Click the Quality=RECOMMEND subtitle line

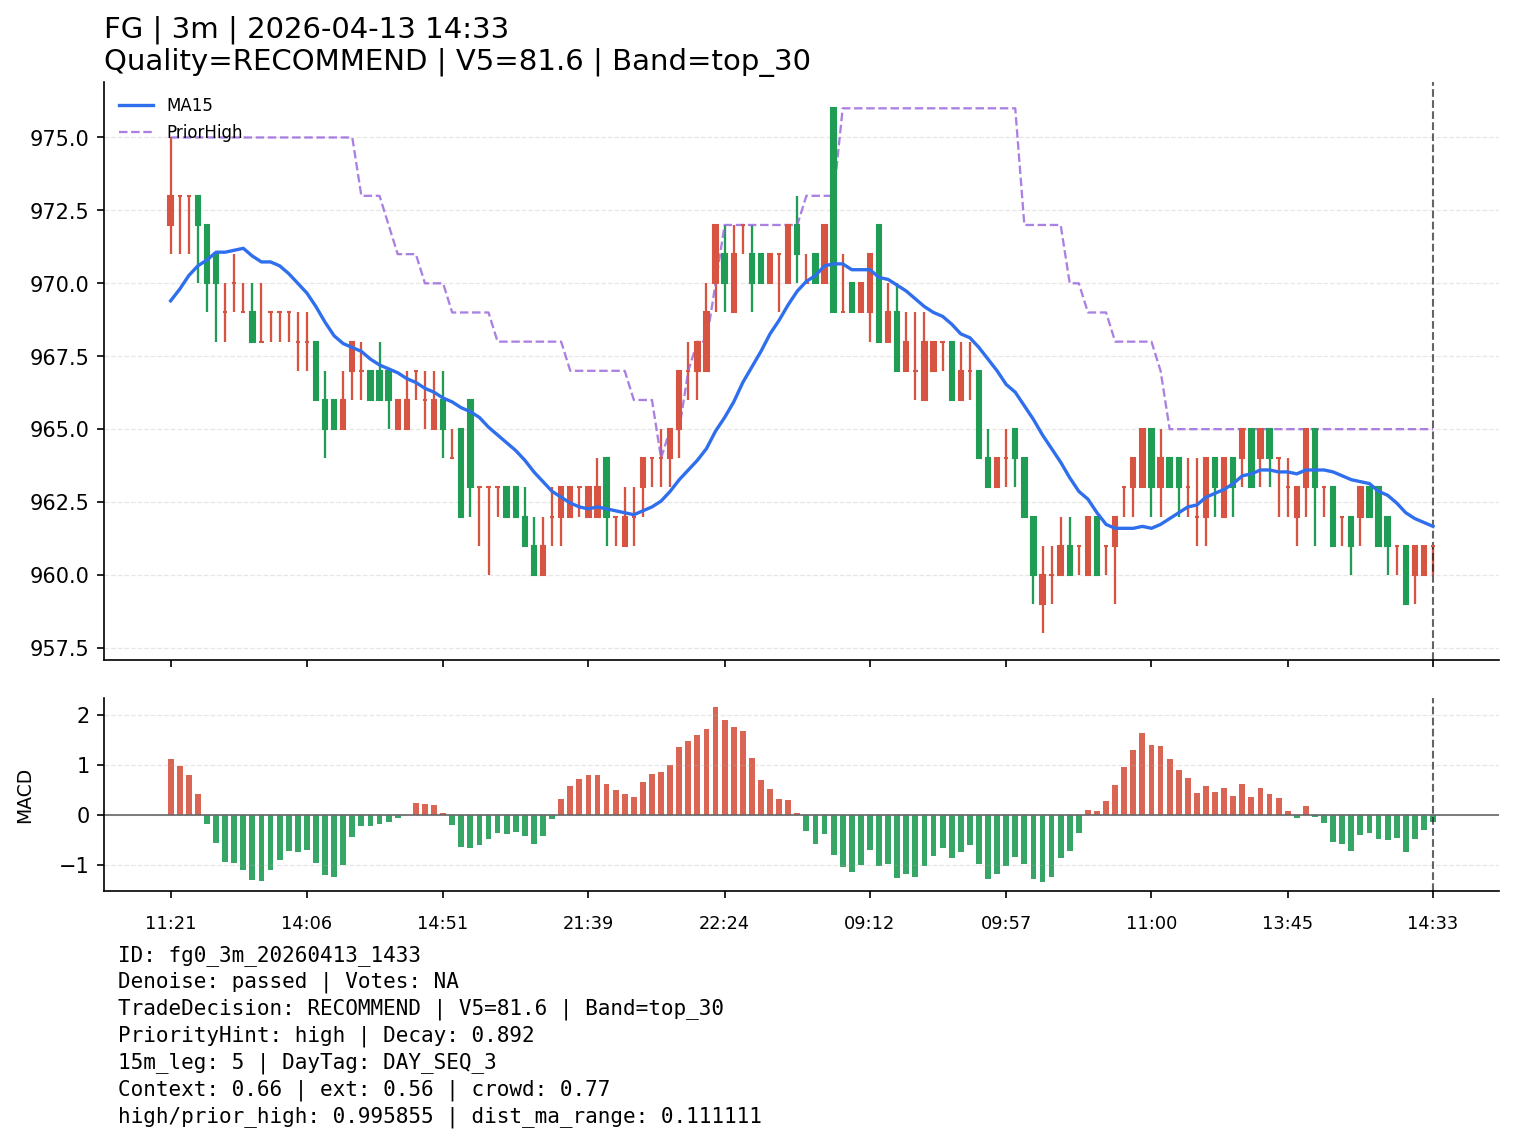pos(456,61)
